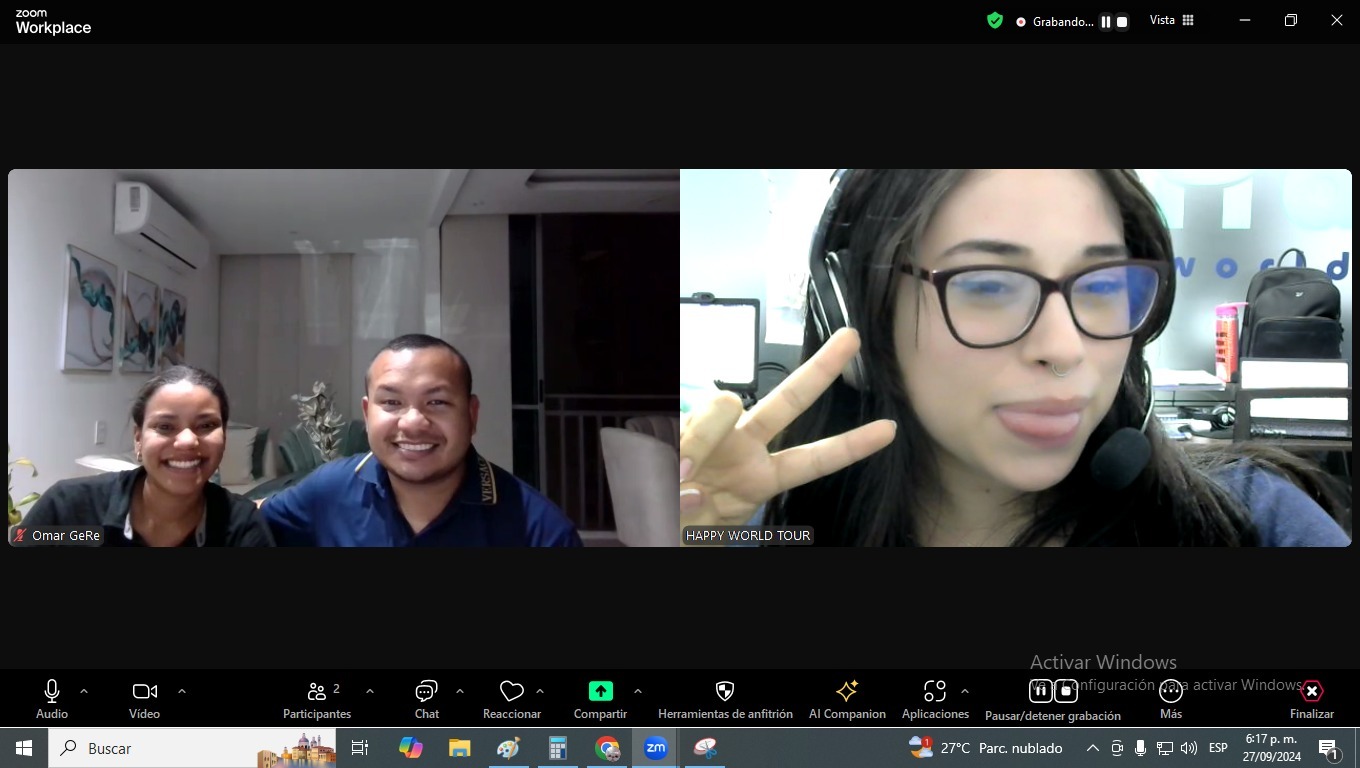This screenshot has width=1360, height=768.
Task: Mute the microphone with the Audio button
Action: (x=52, y=699)
